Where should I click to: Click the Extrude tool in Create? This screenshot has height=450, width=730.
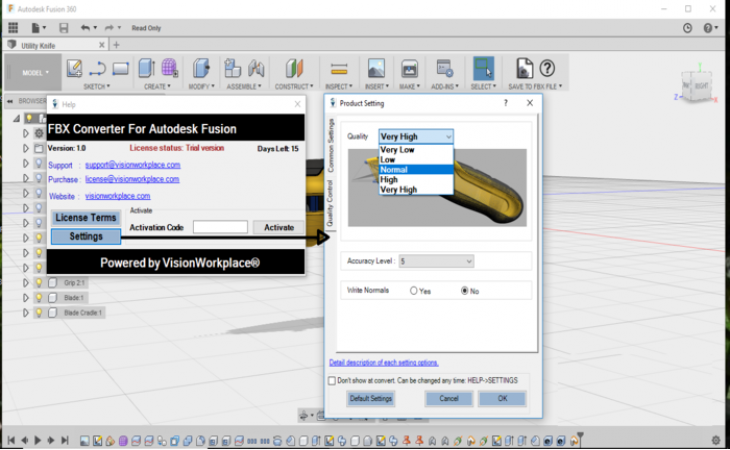point(147,68)
